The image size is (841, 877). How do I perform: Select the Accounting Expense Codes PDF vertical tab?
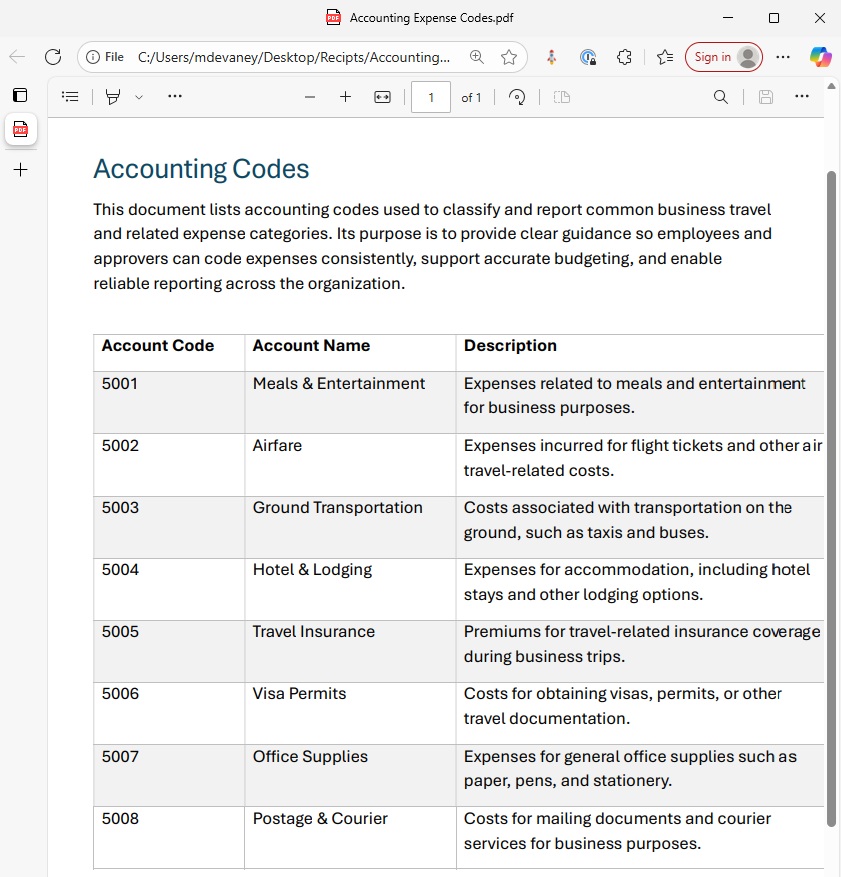click(20, 130)
